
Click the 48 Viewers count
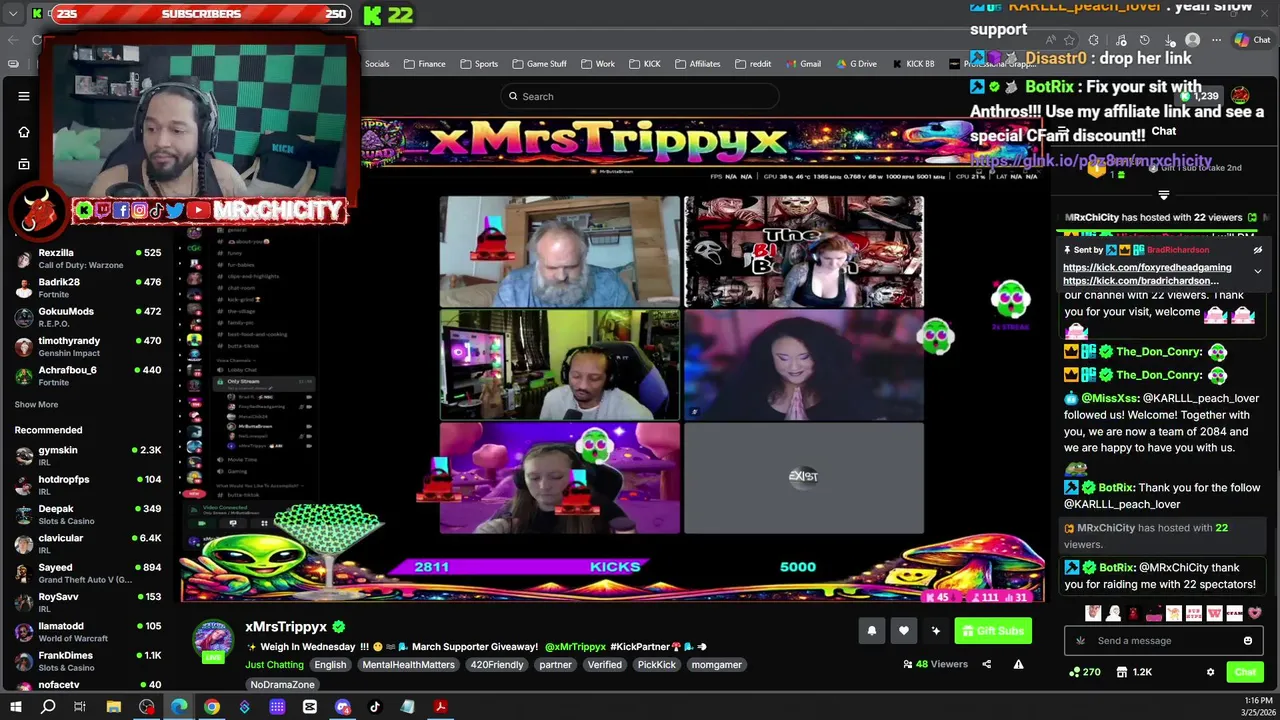click(935, 664)
